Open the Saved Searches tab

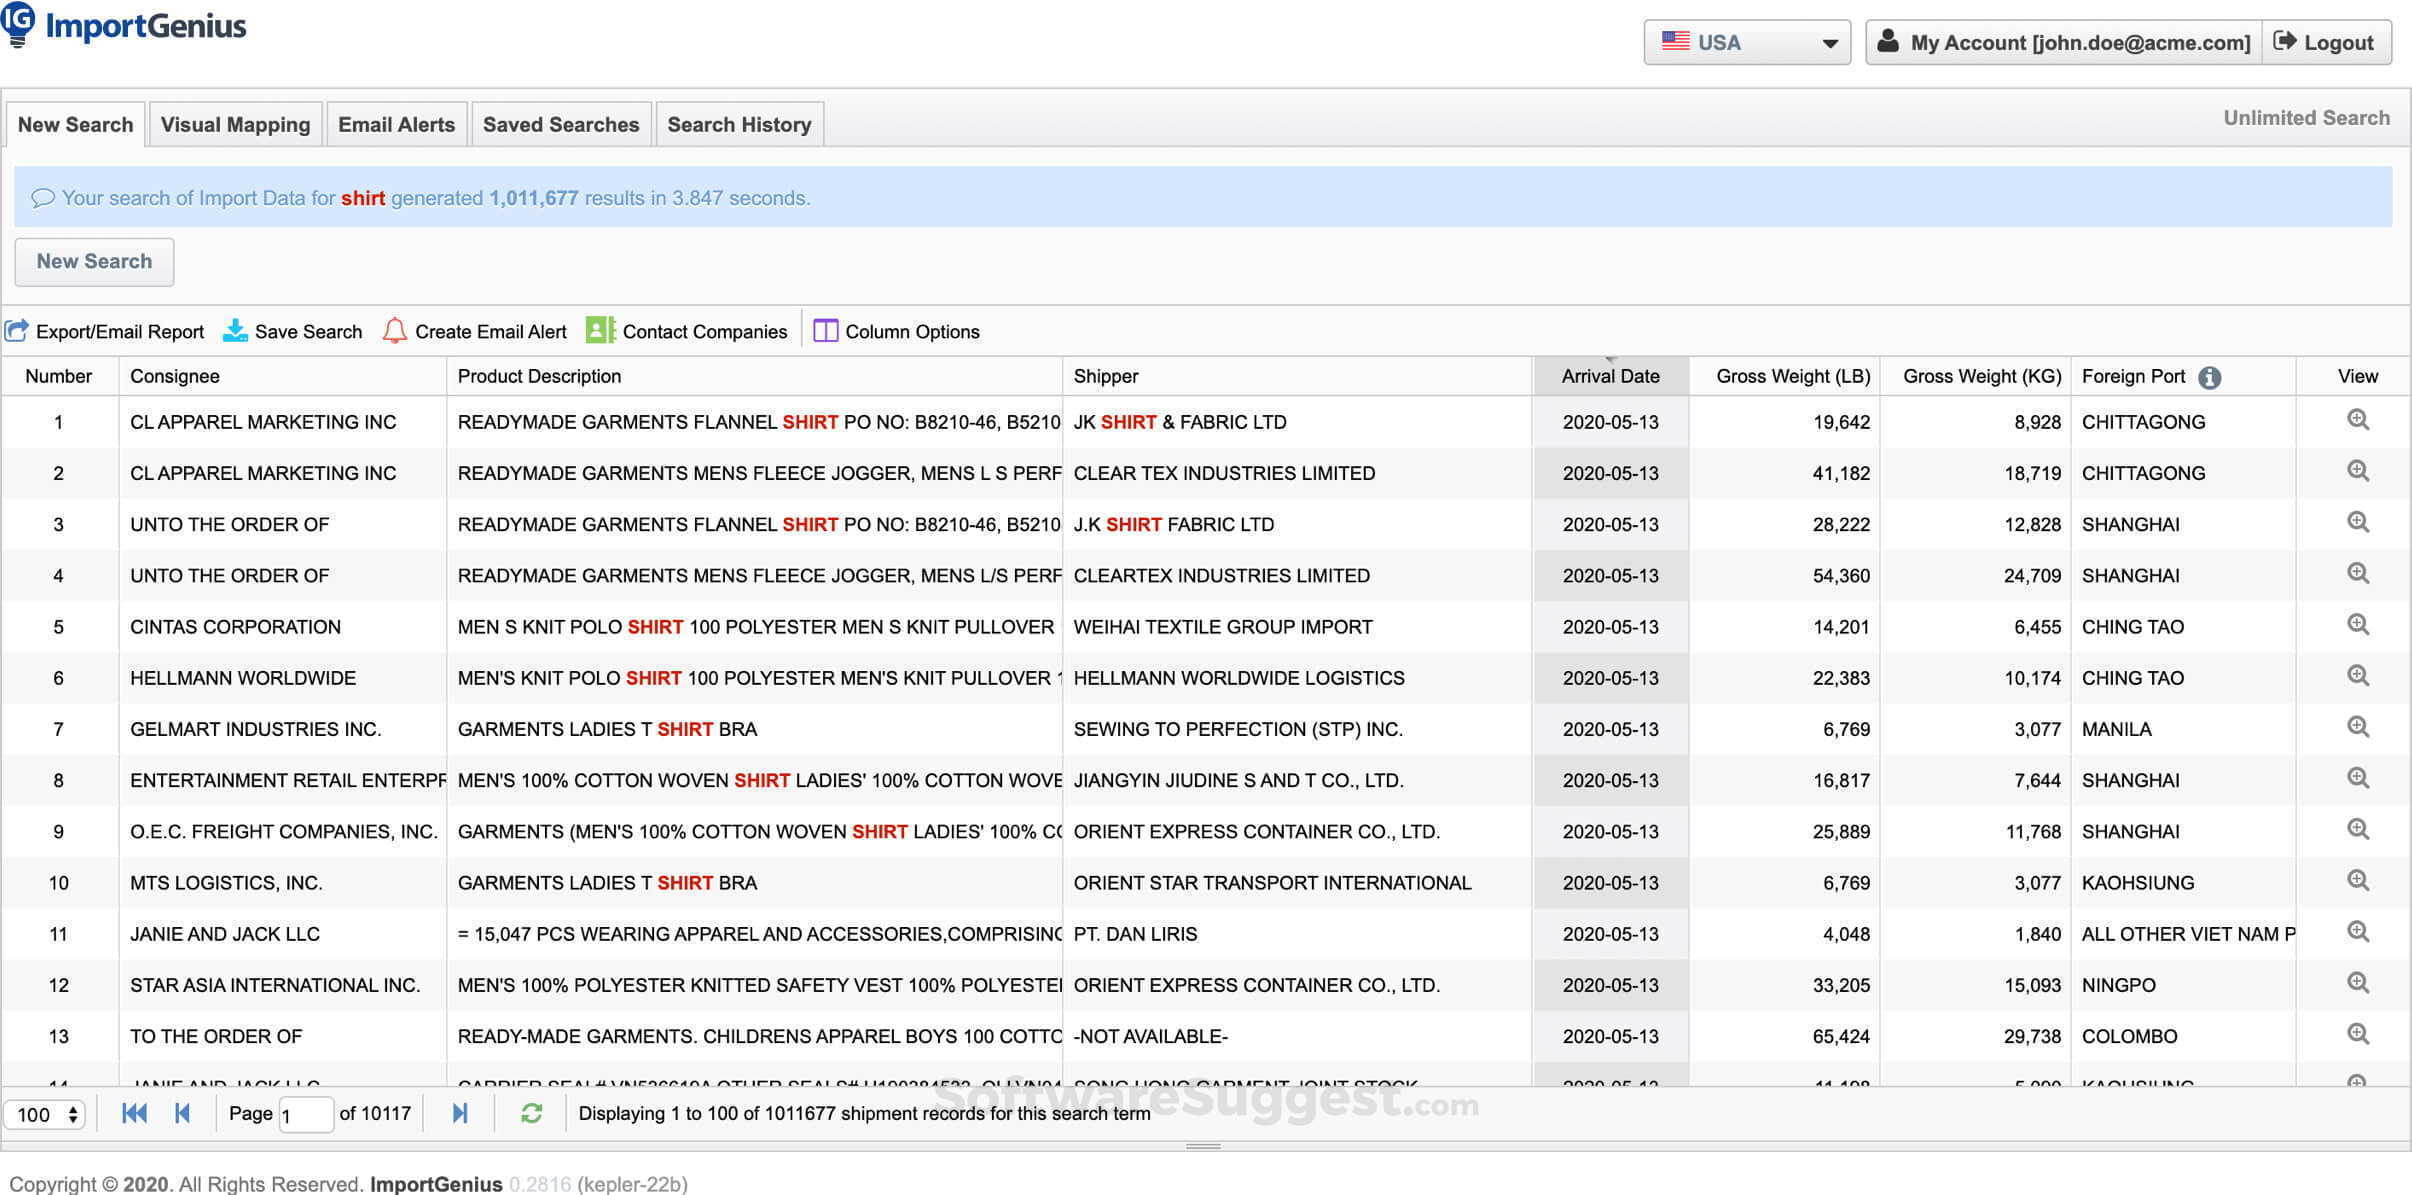pyautogui.click(x=560, y=124)
